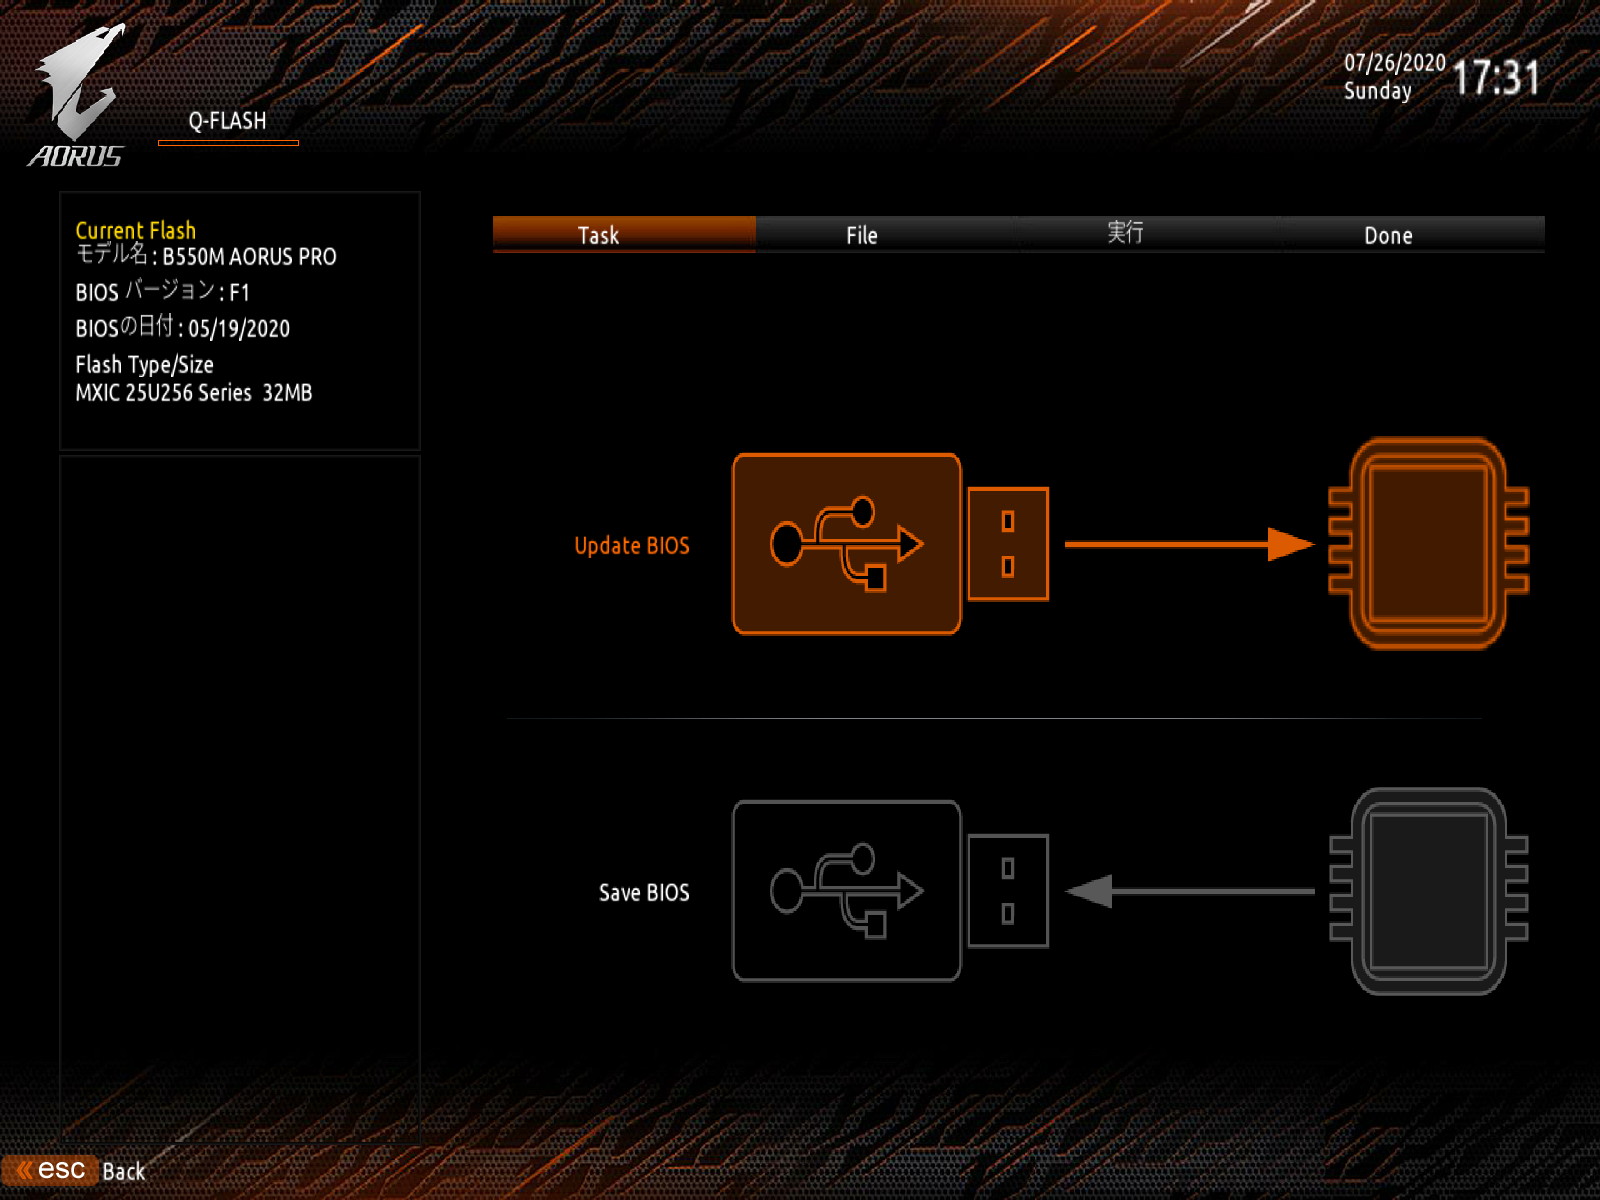This screenshot has height=1200, width=1600.
Task: Click the clock showing 17:31
Action: (1496, 77)
